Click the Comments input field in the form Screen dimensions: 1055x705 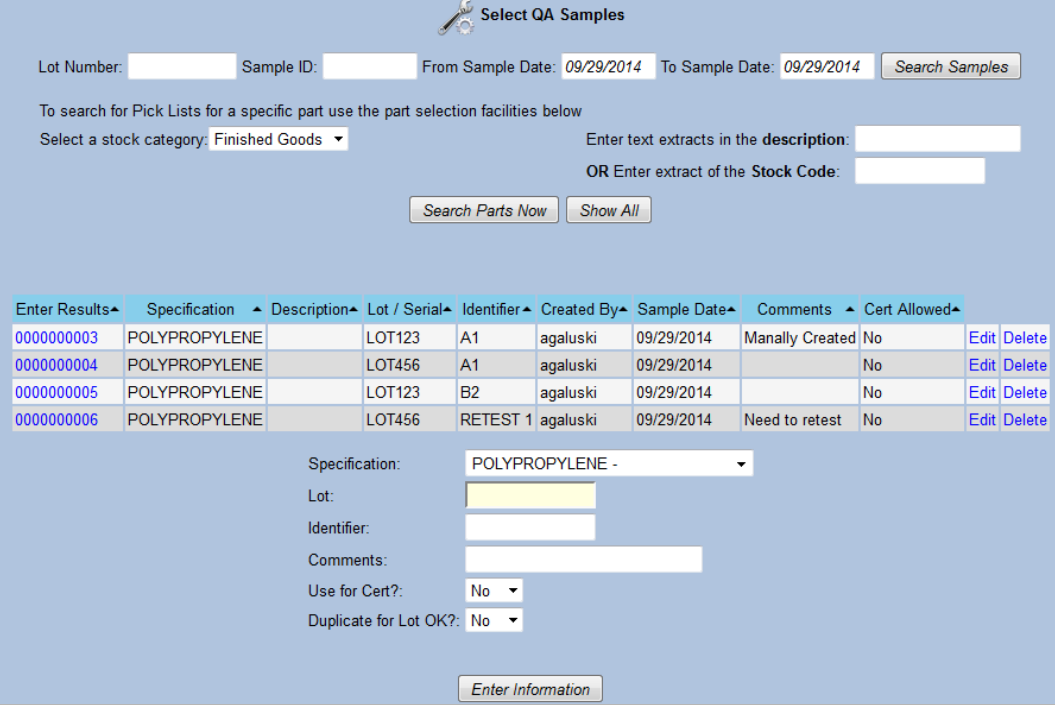pyautogui.click(x=583, y=558)
